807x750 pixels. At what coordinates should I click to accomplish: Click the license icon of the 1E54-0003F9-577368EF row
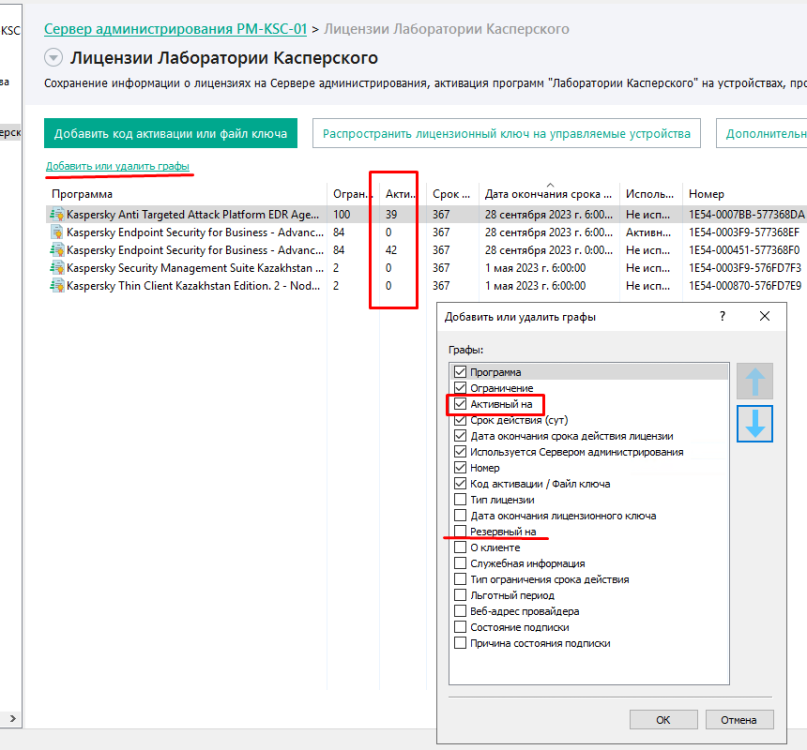tap(57, 232)
